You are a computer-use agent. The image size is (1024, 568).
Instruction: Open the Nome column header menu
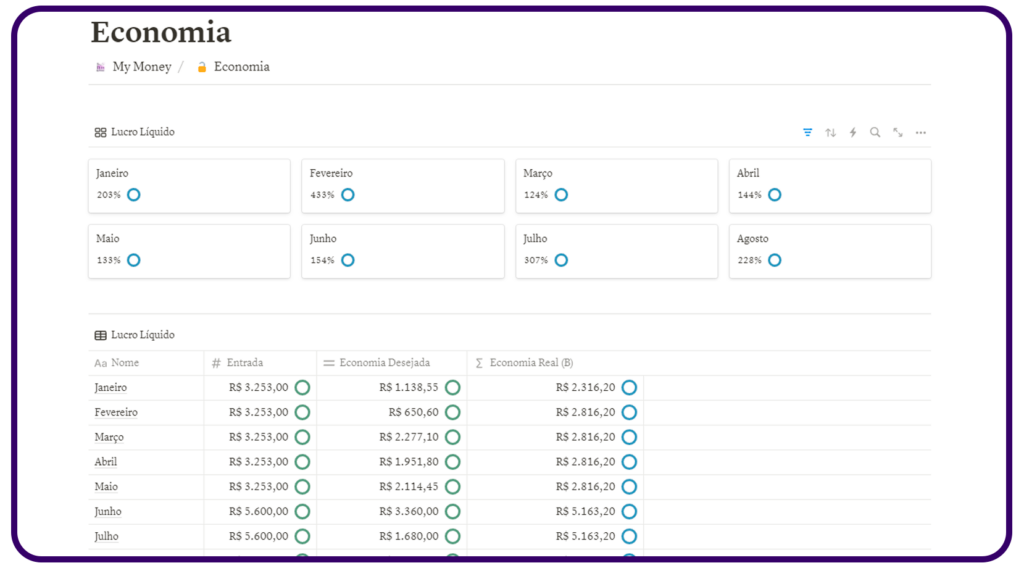(x=124, y=363)
